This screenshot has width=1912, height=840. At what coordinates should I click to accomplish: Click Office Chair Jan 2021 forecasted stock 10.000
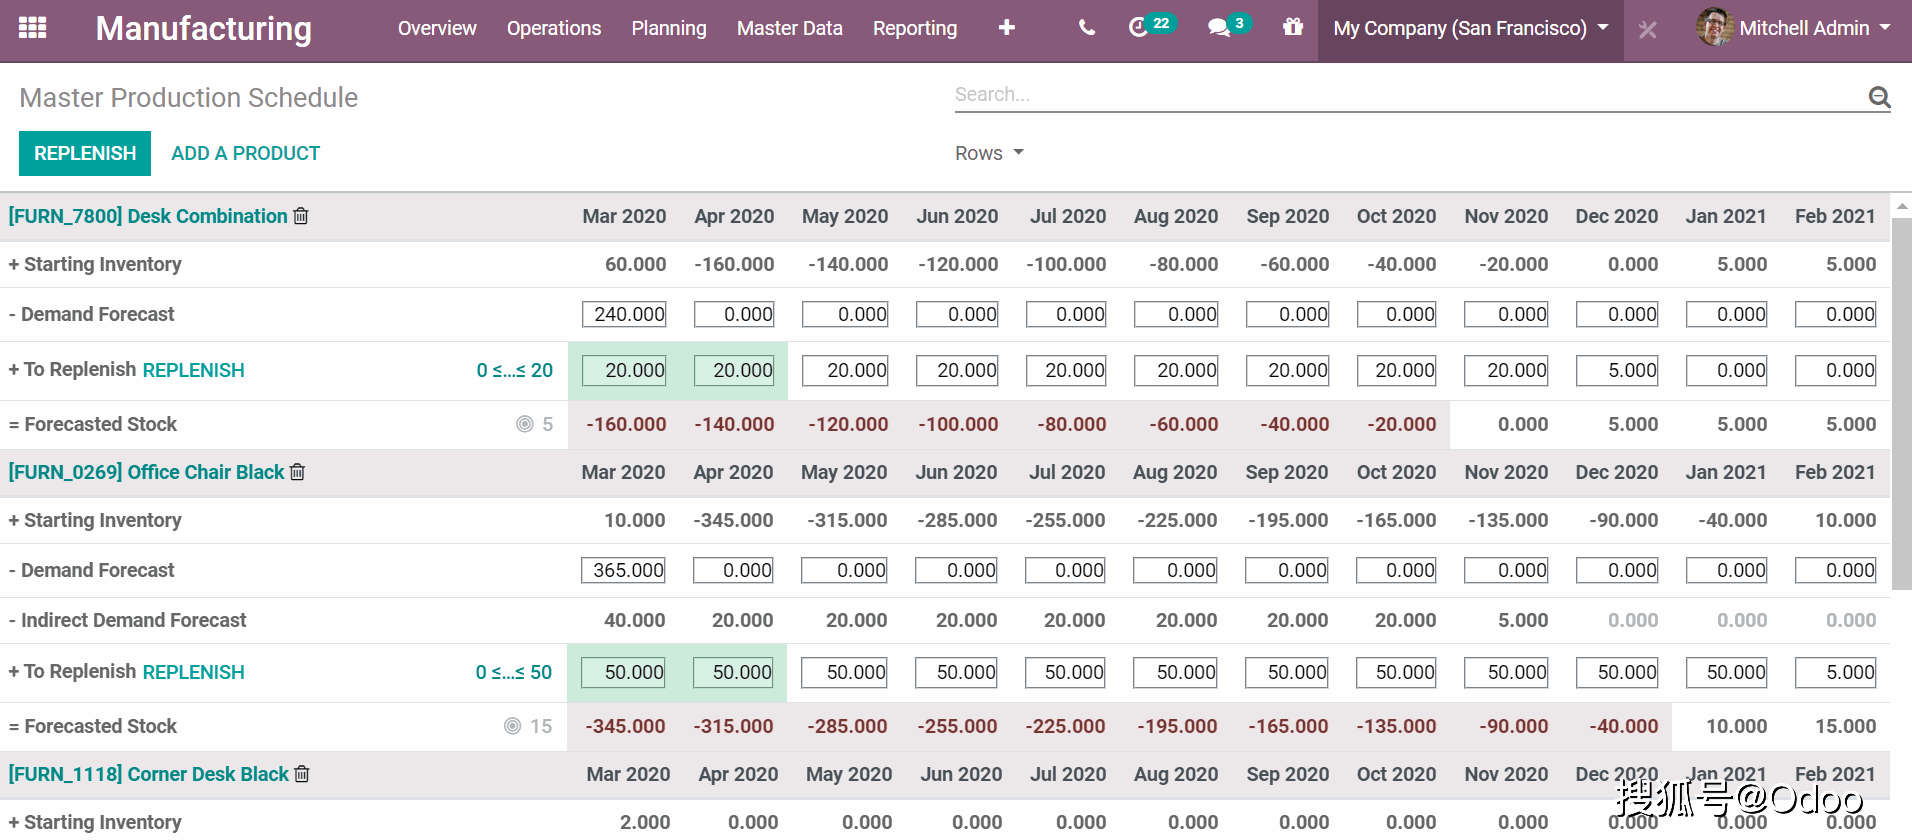1737,726
